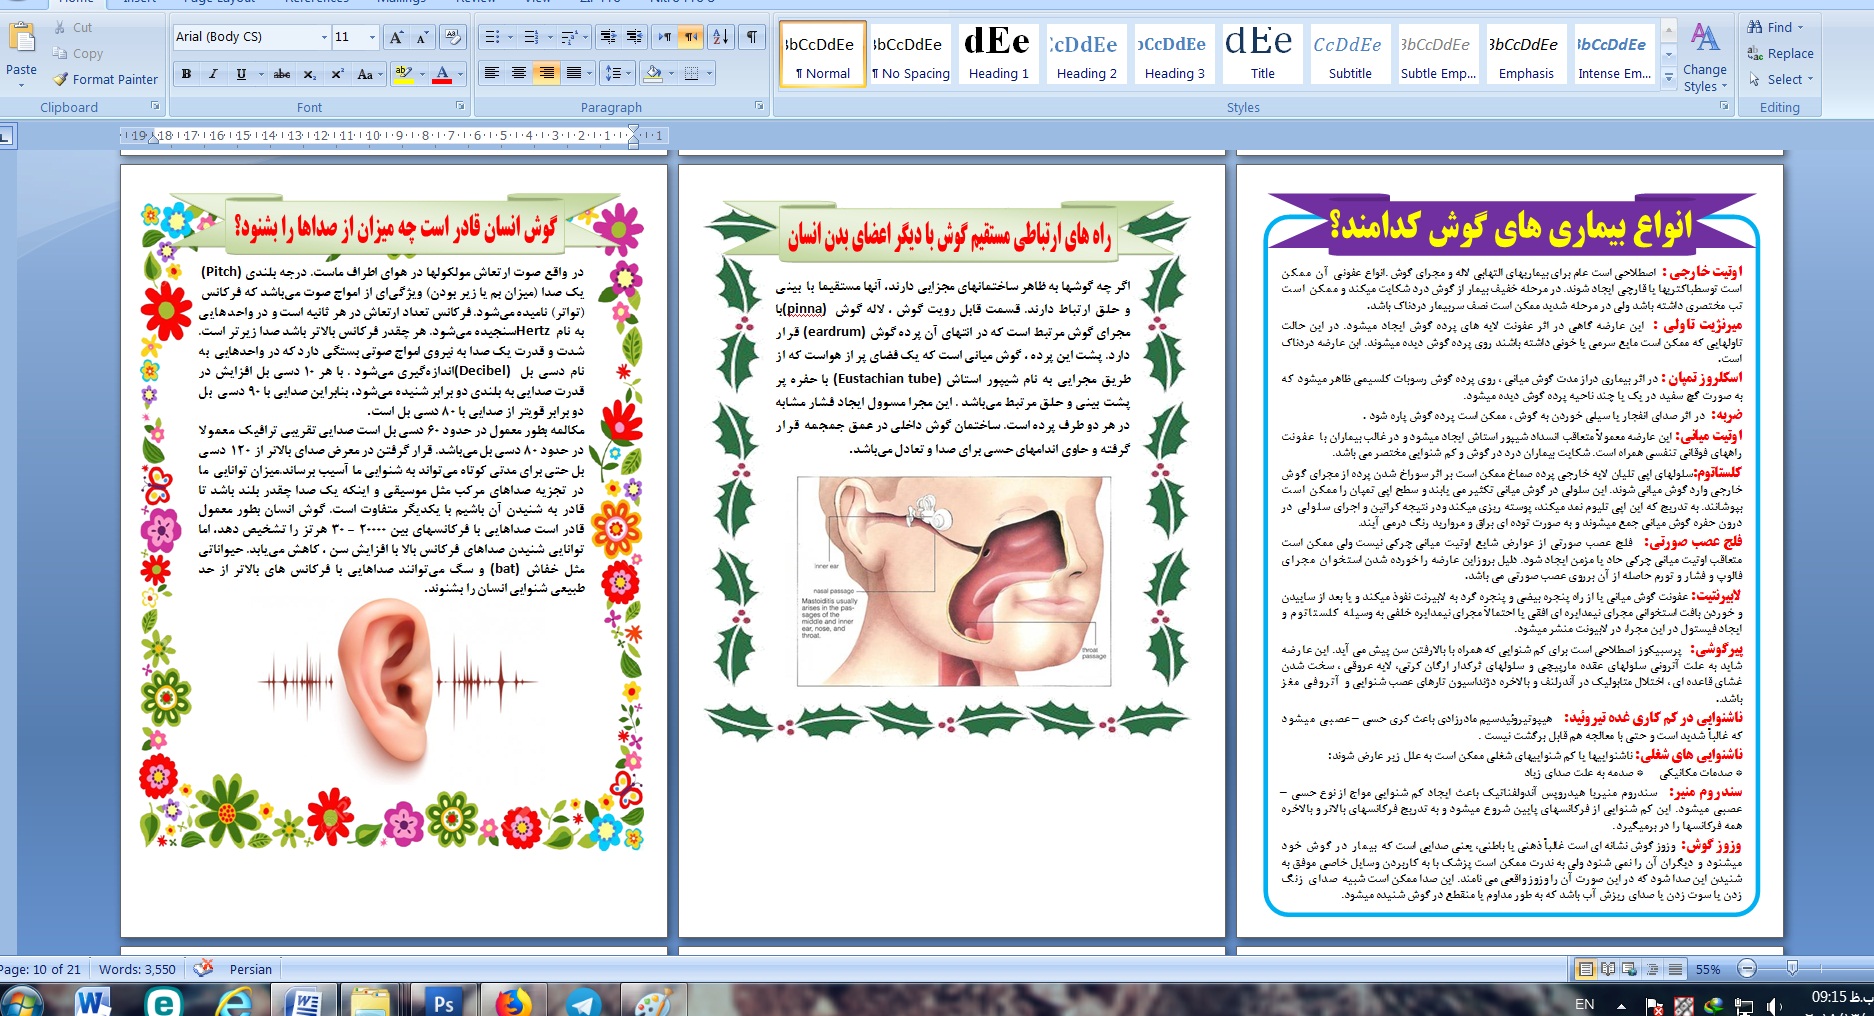The width and height of the screenshot is (1874, 1016).
Task: Click the borders grid icon
Action: click(691, 73)
